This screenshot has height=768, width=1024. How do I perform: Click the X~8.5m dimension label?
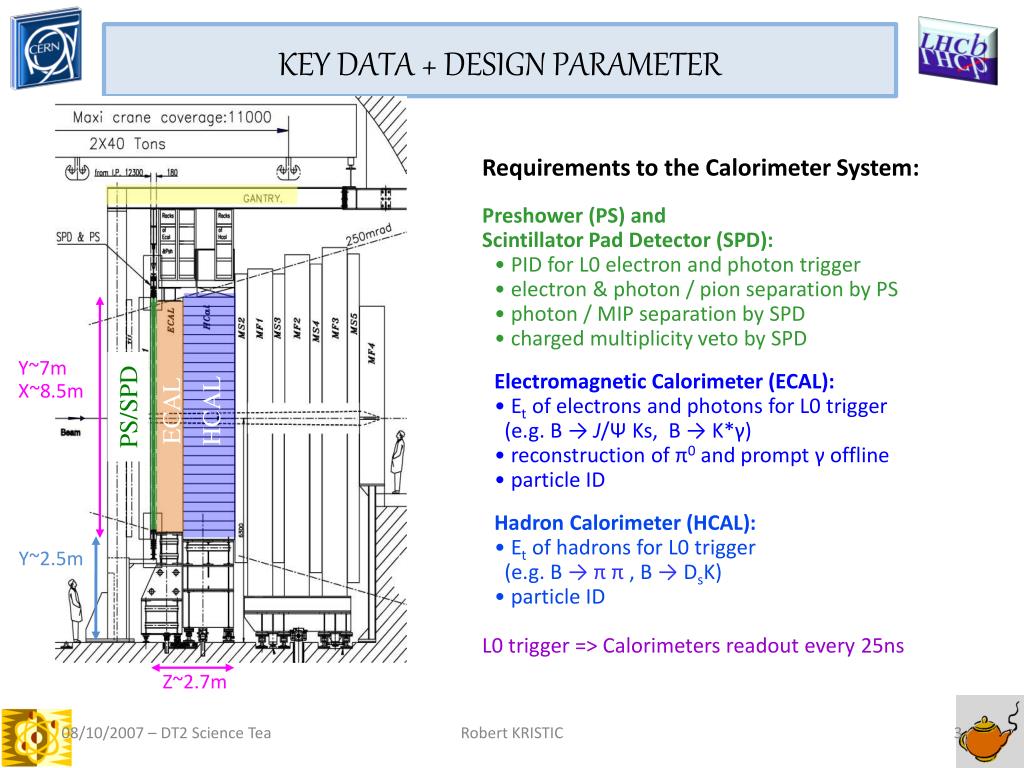click(51, 391)
